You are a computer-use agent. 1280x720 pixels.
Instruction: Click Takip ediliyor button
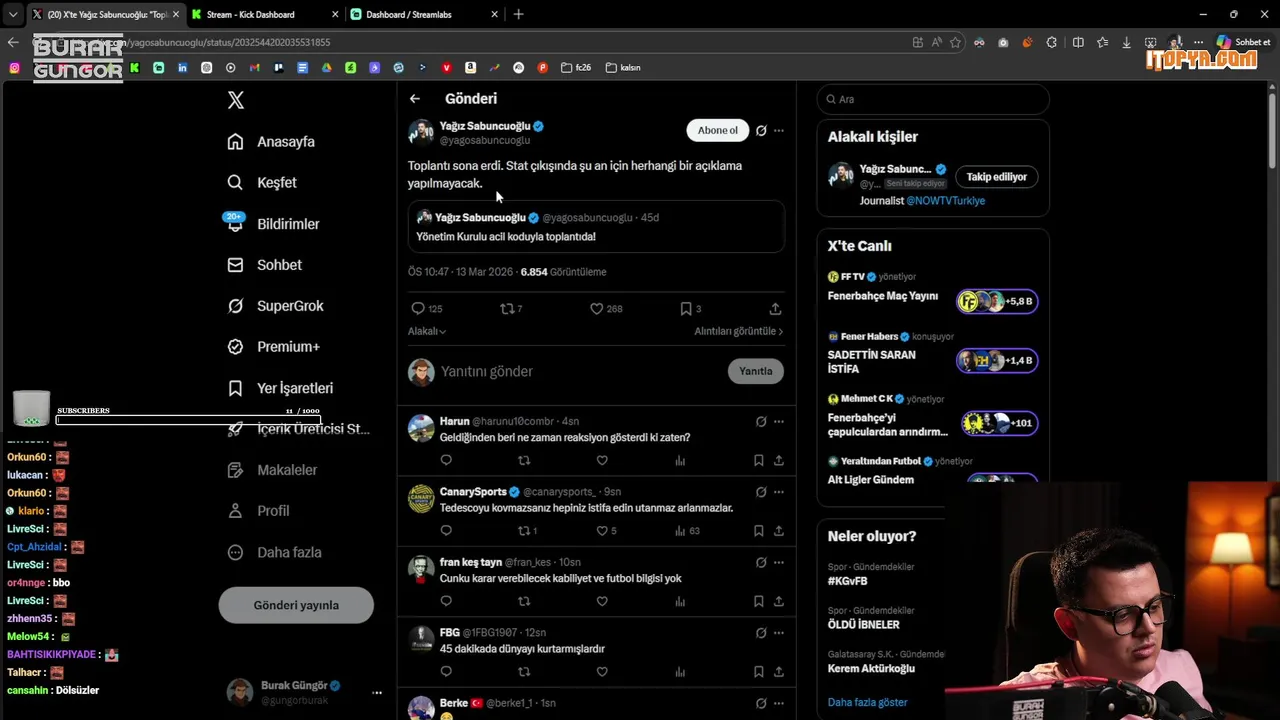point(997,177)
